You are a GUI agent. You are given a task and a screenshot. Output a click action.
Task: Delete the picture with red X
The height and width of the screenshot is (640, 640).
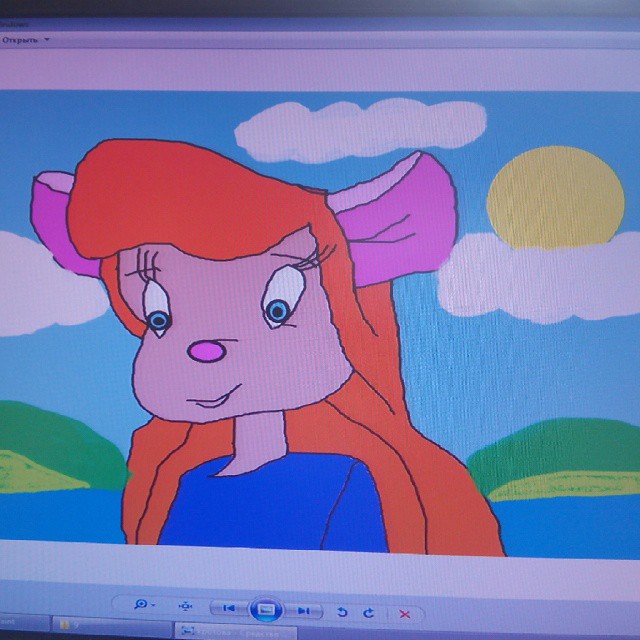404,614
